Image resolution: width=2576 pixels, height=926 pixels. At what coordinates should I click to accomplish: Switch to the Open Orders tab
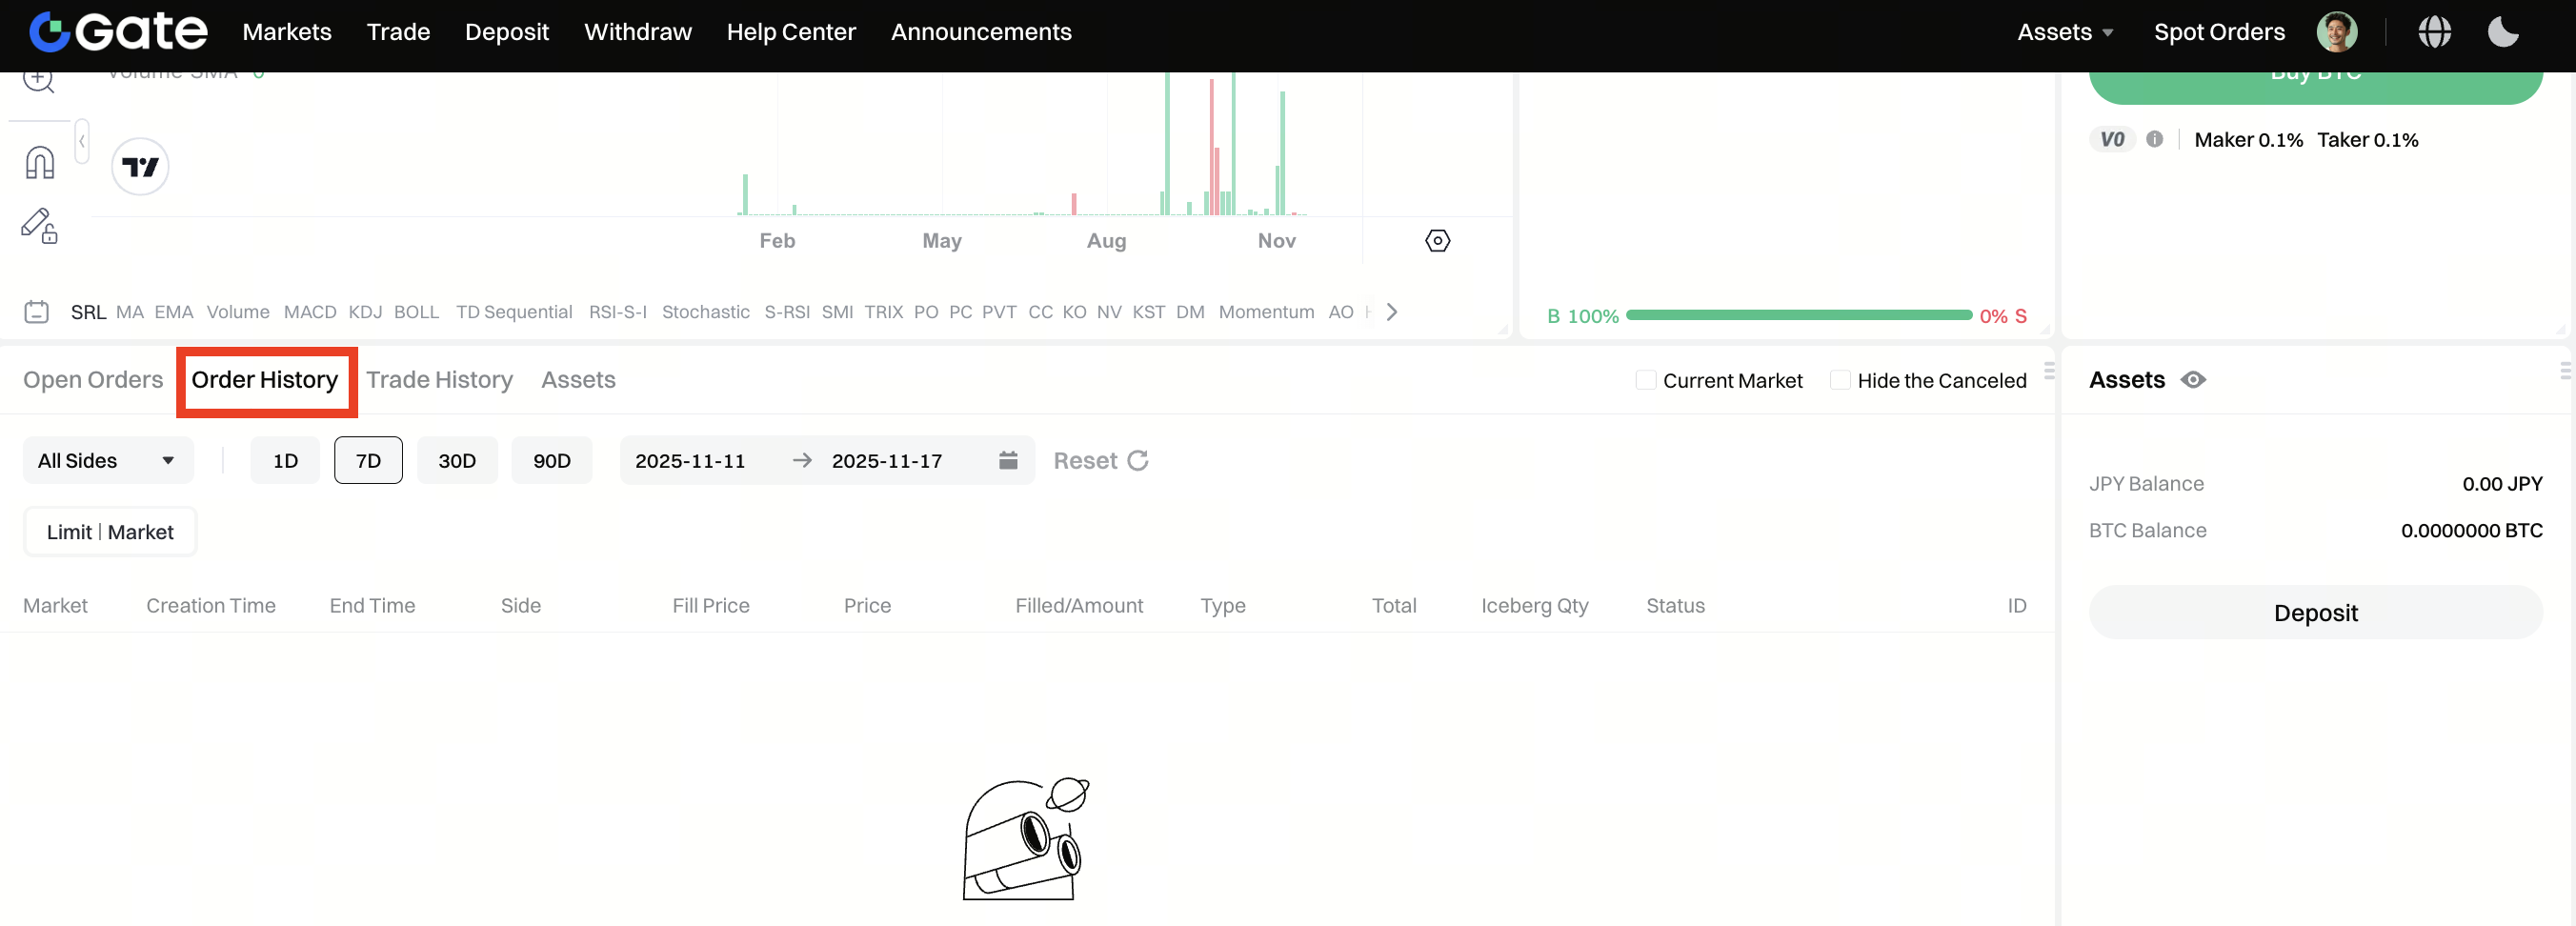click(92, 380)
